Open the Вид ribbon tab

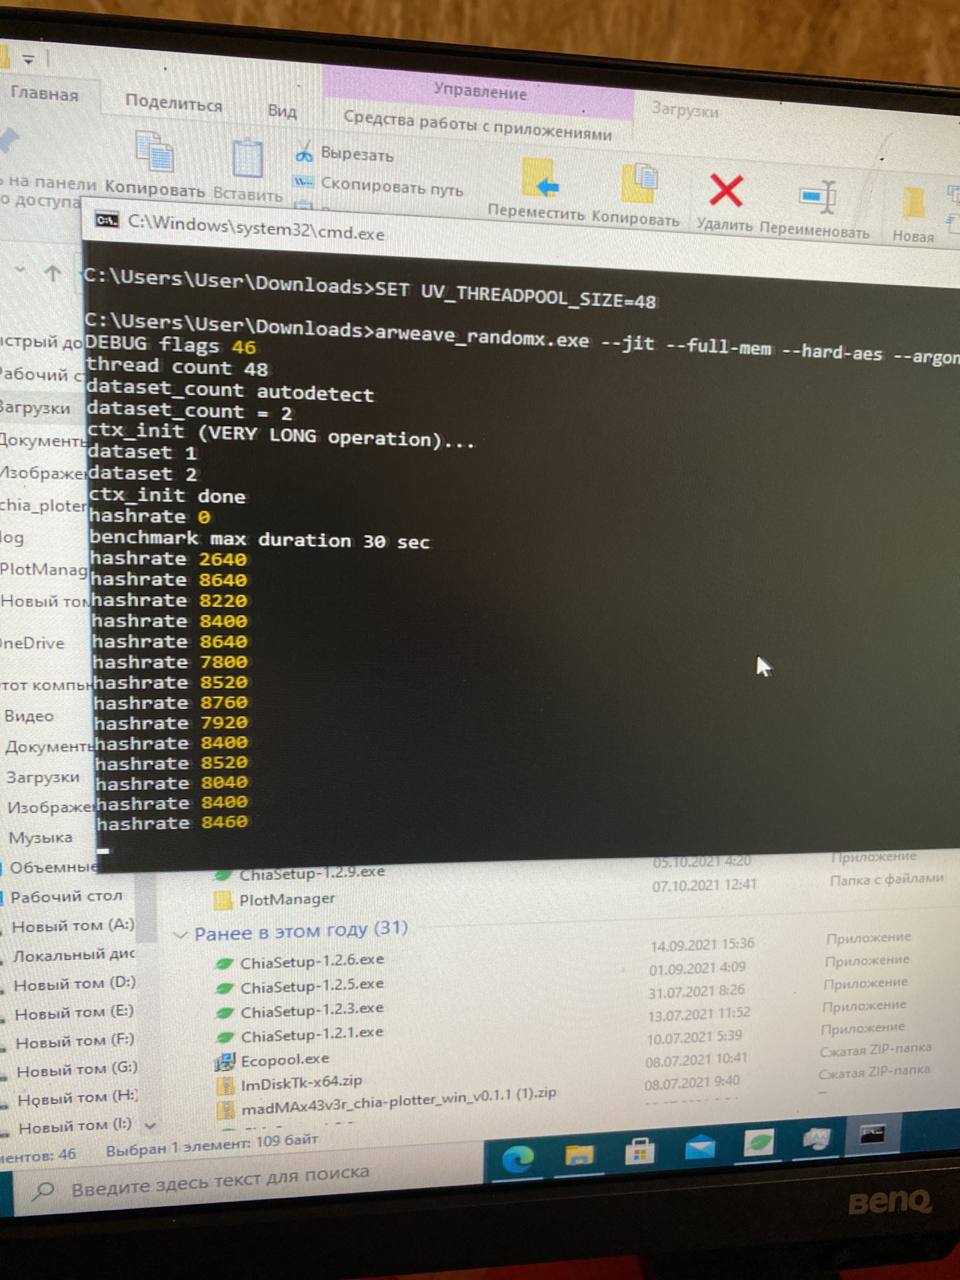[282, 110]
